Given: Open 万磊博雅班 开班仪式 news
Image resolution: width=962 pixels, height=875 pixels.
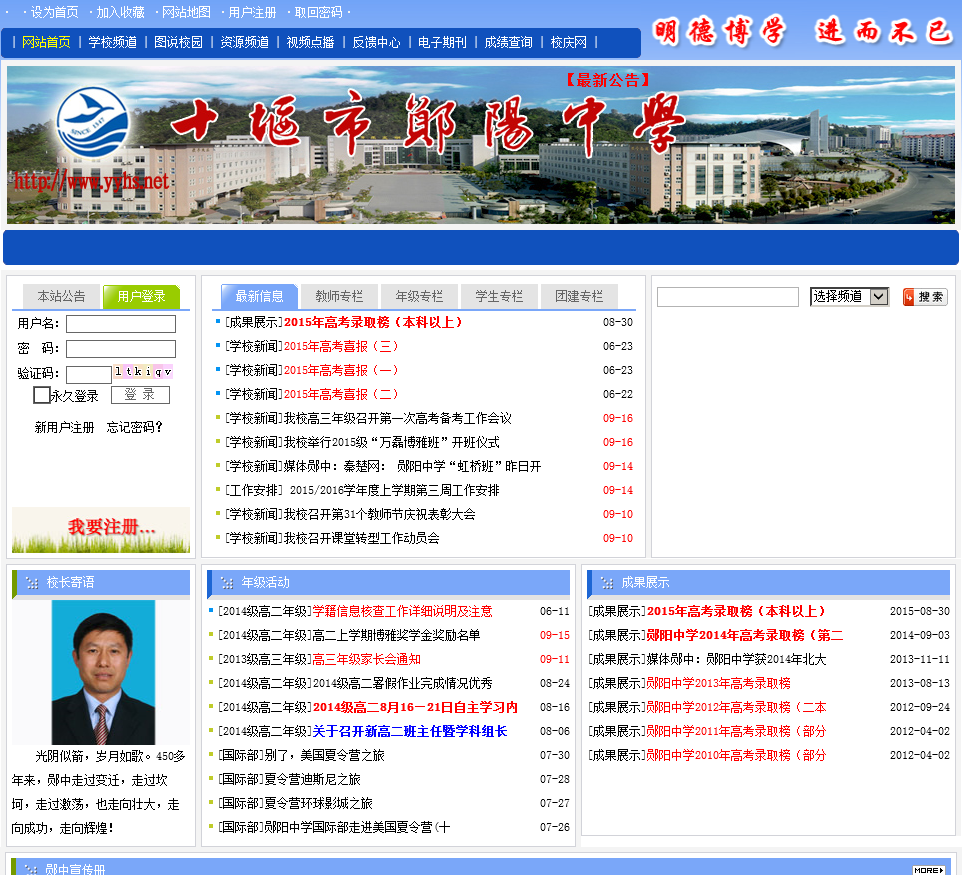Looking at the screenshot, I should [391, 442].
